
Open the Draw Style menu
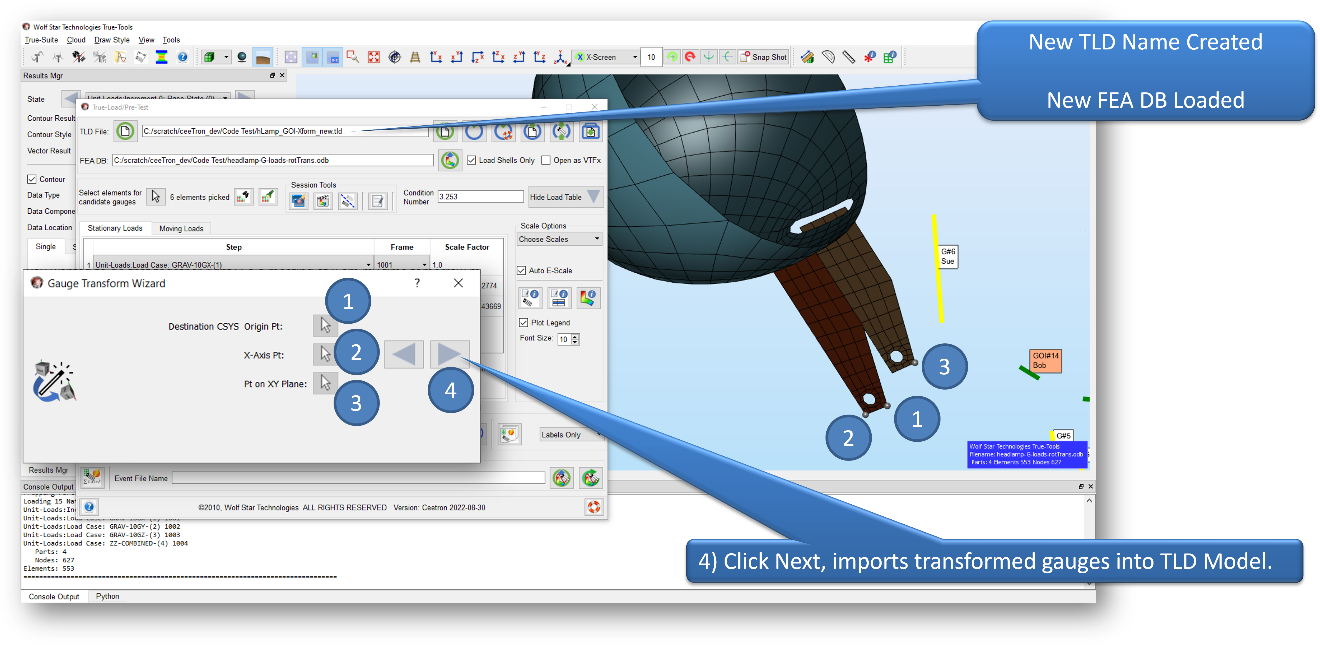coord(112,40)
